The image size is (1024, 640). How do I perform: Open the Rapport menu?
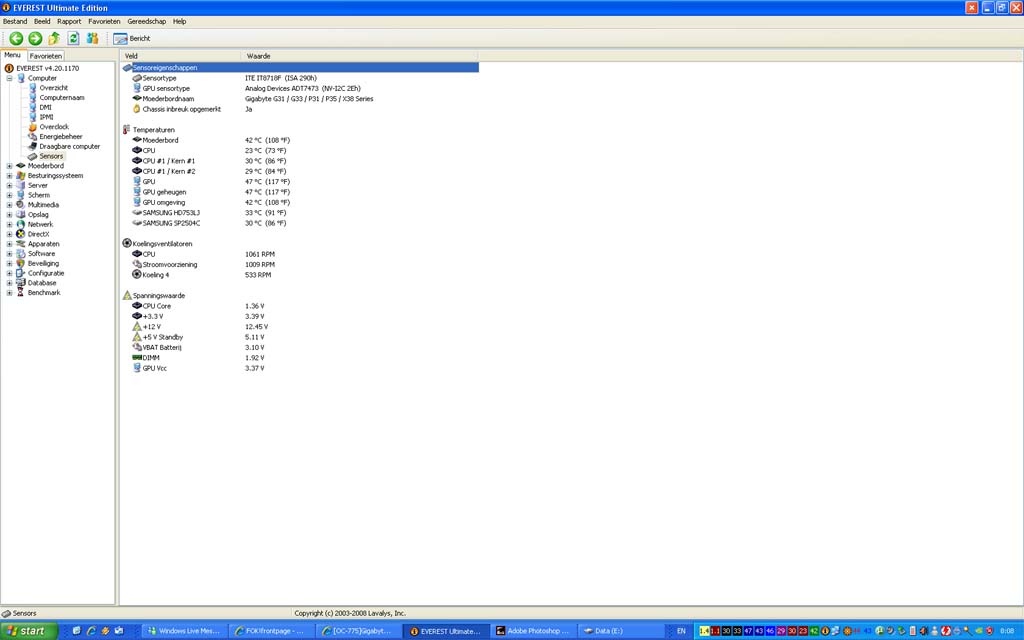click(x=69, y=22)
